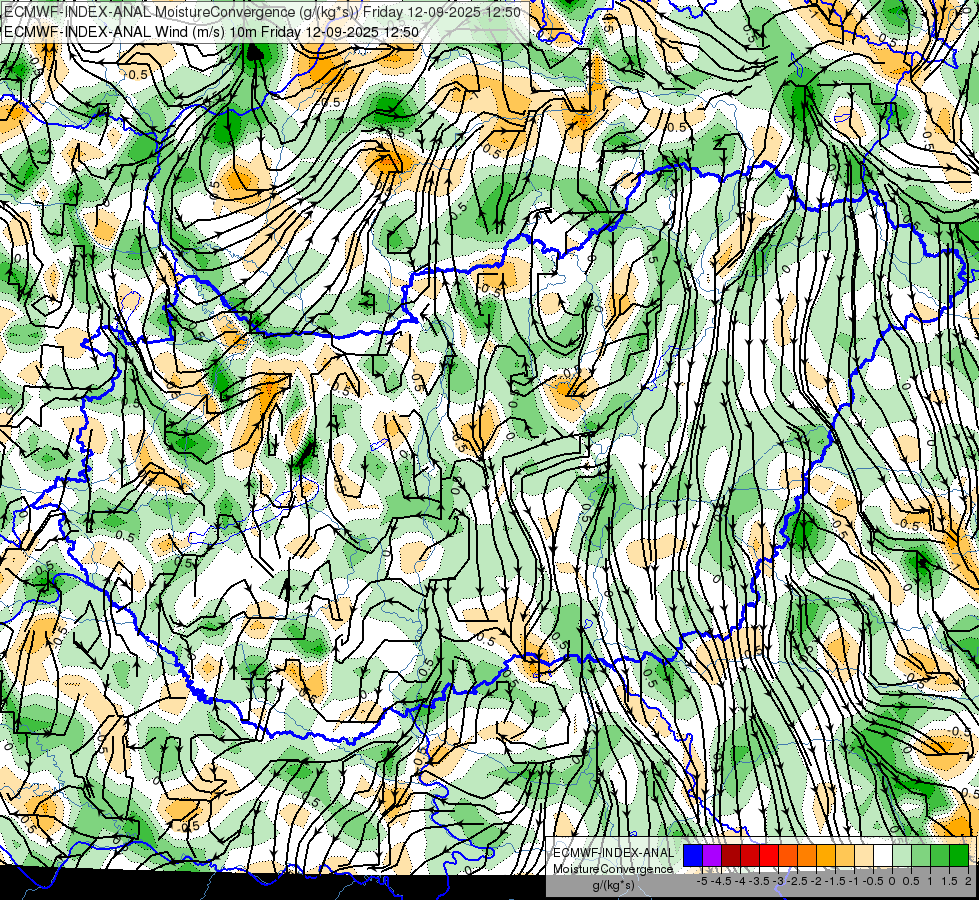979x900 pixels.
Task: Click the Wind (m/s) 10m title line
Action: [211, 32]
